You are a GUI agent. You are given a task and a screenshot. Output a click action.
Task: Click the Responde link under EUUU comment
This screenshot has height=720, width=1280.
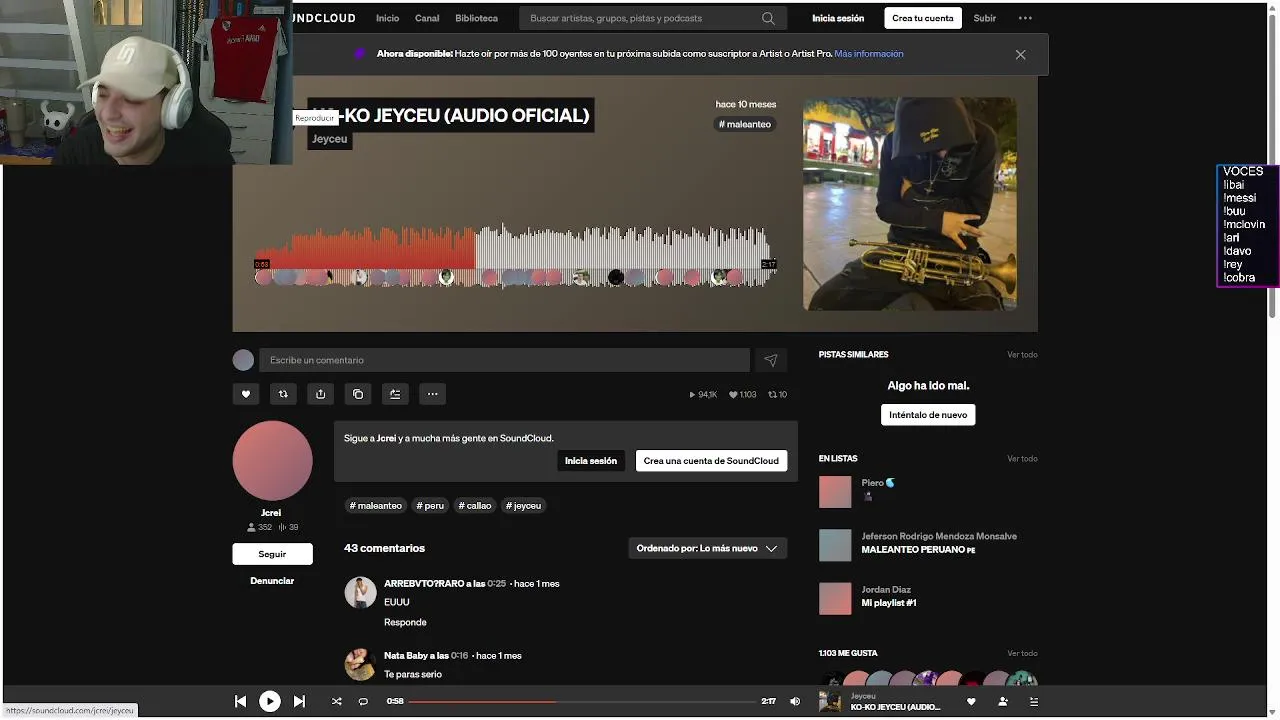[405, 622]
